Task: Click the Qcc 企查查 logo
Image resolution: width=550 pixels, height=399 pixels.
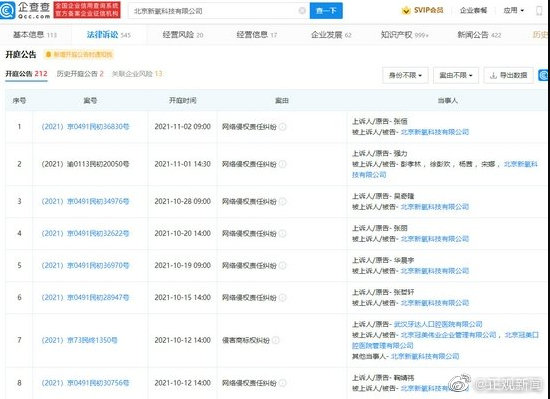Action: 26,11
